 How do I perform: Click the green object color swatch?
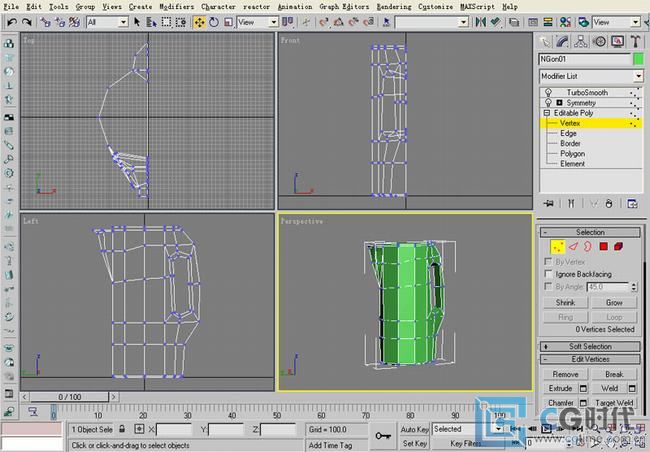pyautogui.click(x=638, y=59)
